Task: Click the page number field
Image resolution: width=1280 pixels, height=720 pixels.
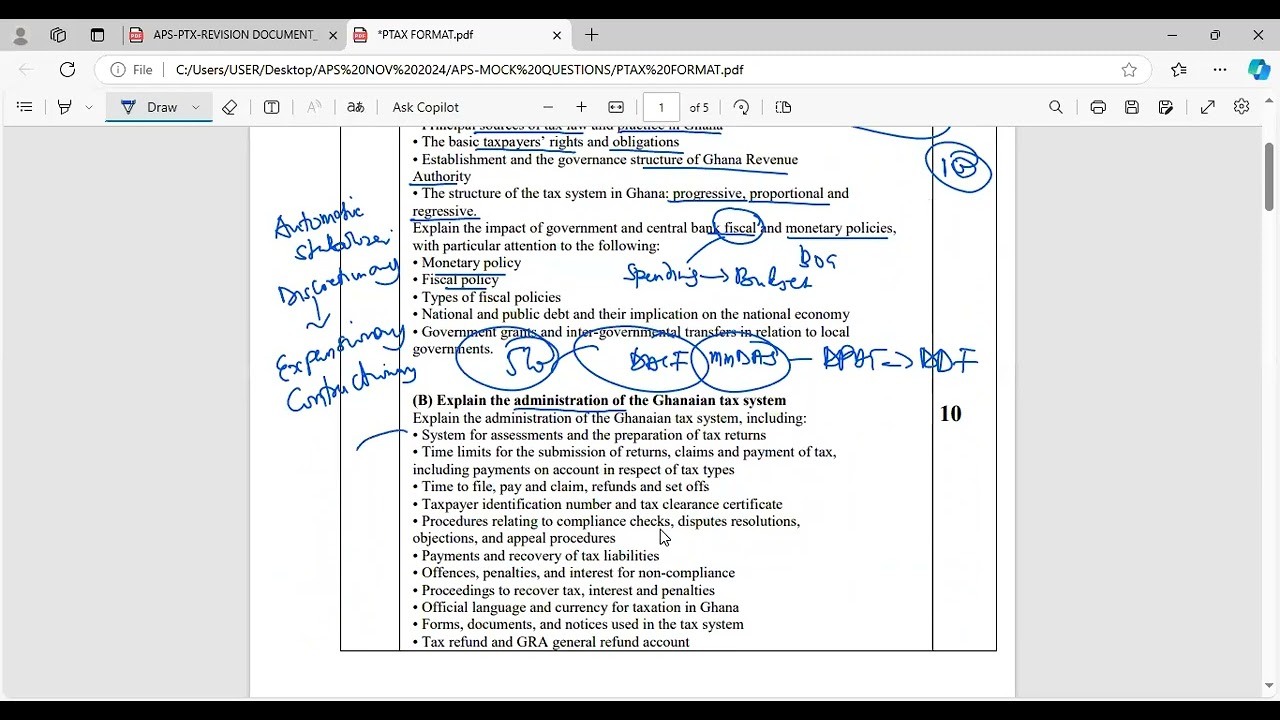Action: click(x=661, y=107)
